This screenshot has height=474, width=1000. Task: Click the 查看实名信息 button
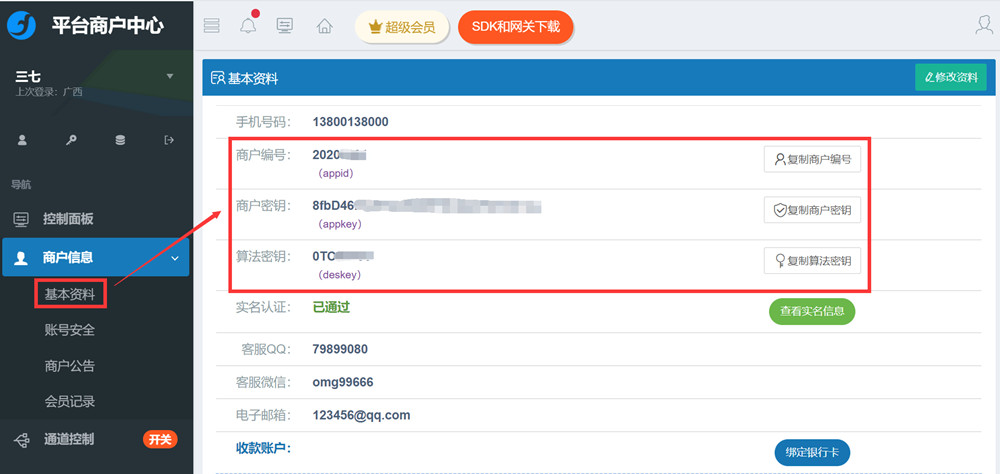(811, 311)
